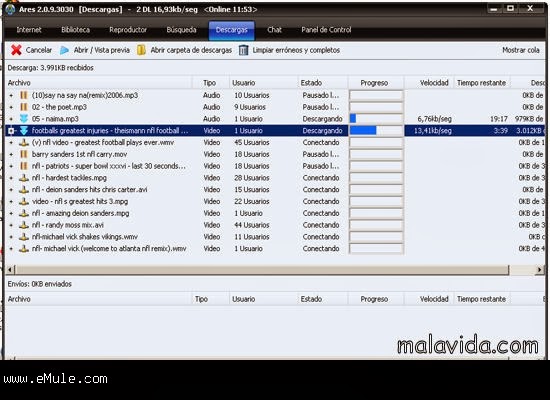Sort downloads by the Velocidad column header
Viewport: 550px width, 400px height.
click(429, 83)
